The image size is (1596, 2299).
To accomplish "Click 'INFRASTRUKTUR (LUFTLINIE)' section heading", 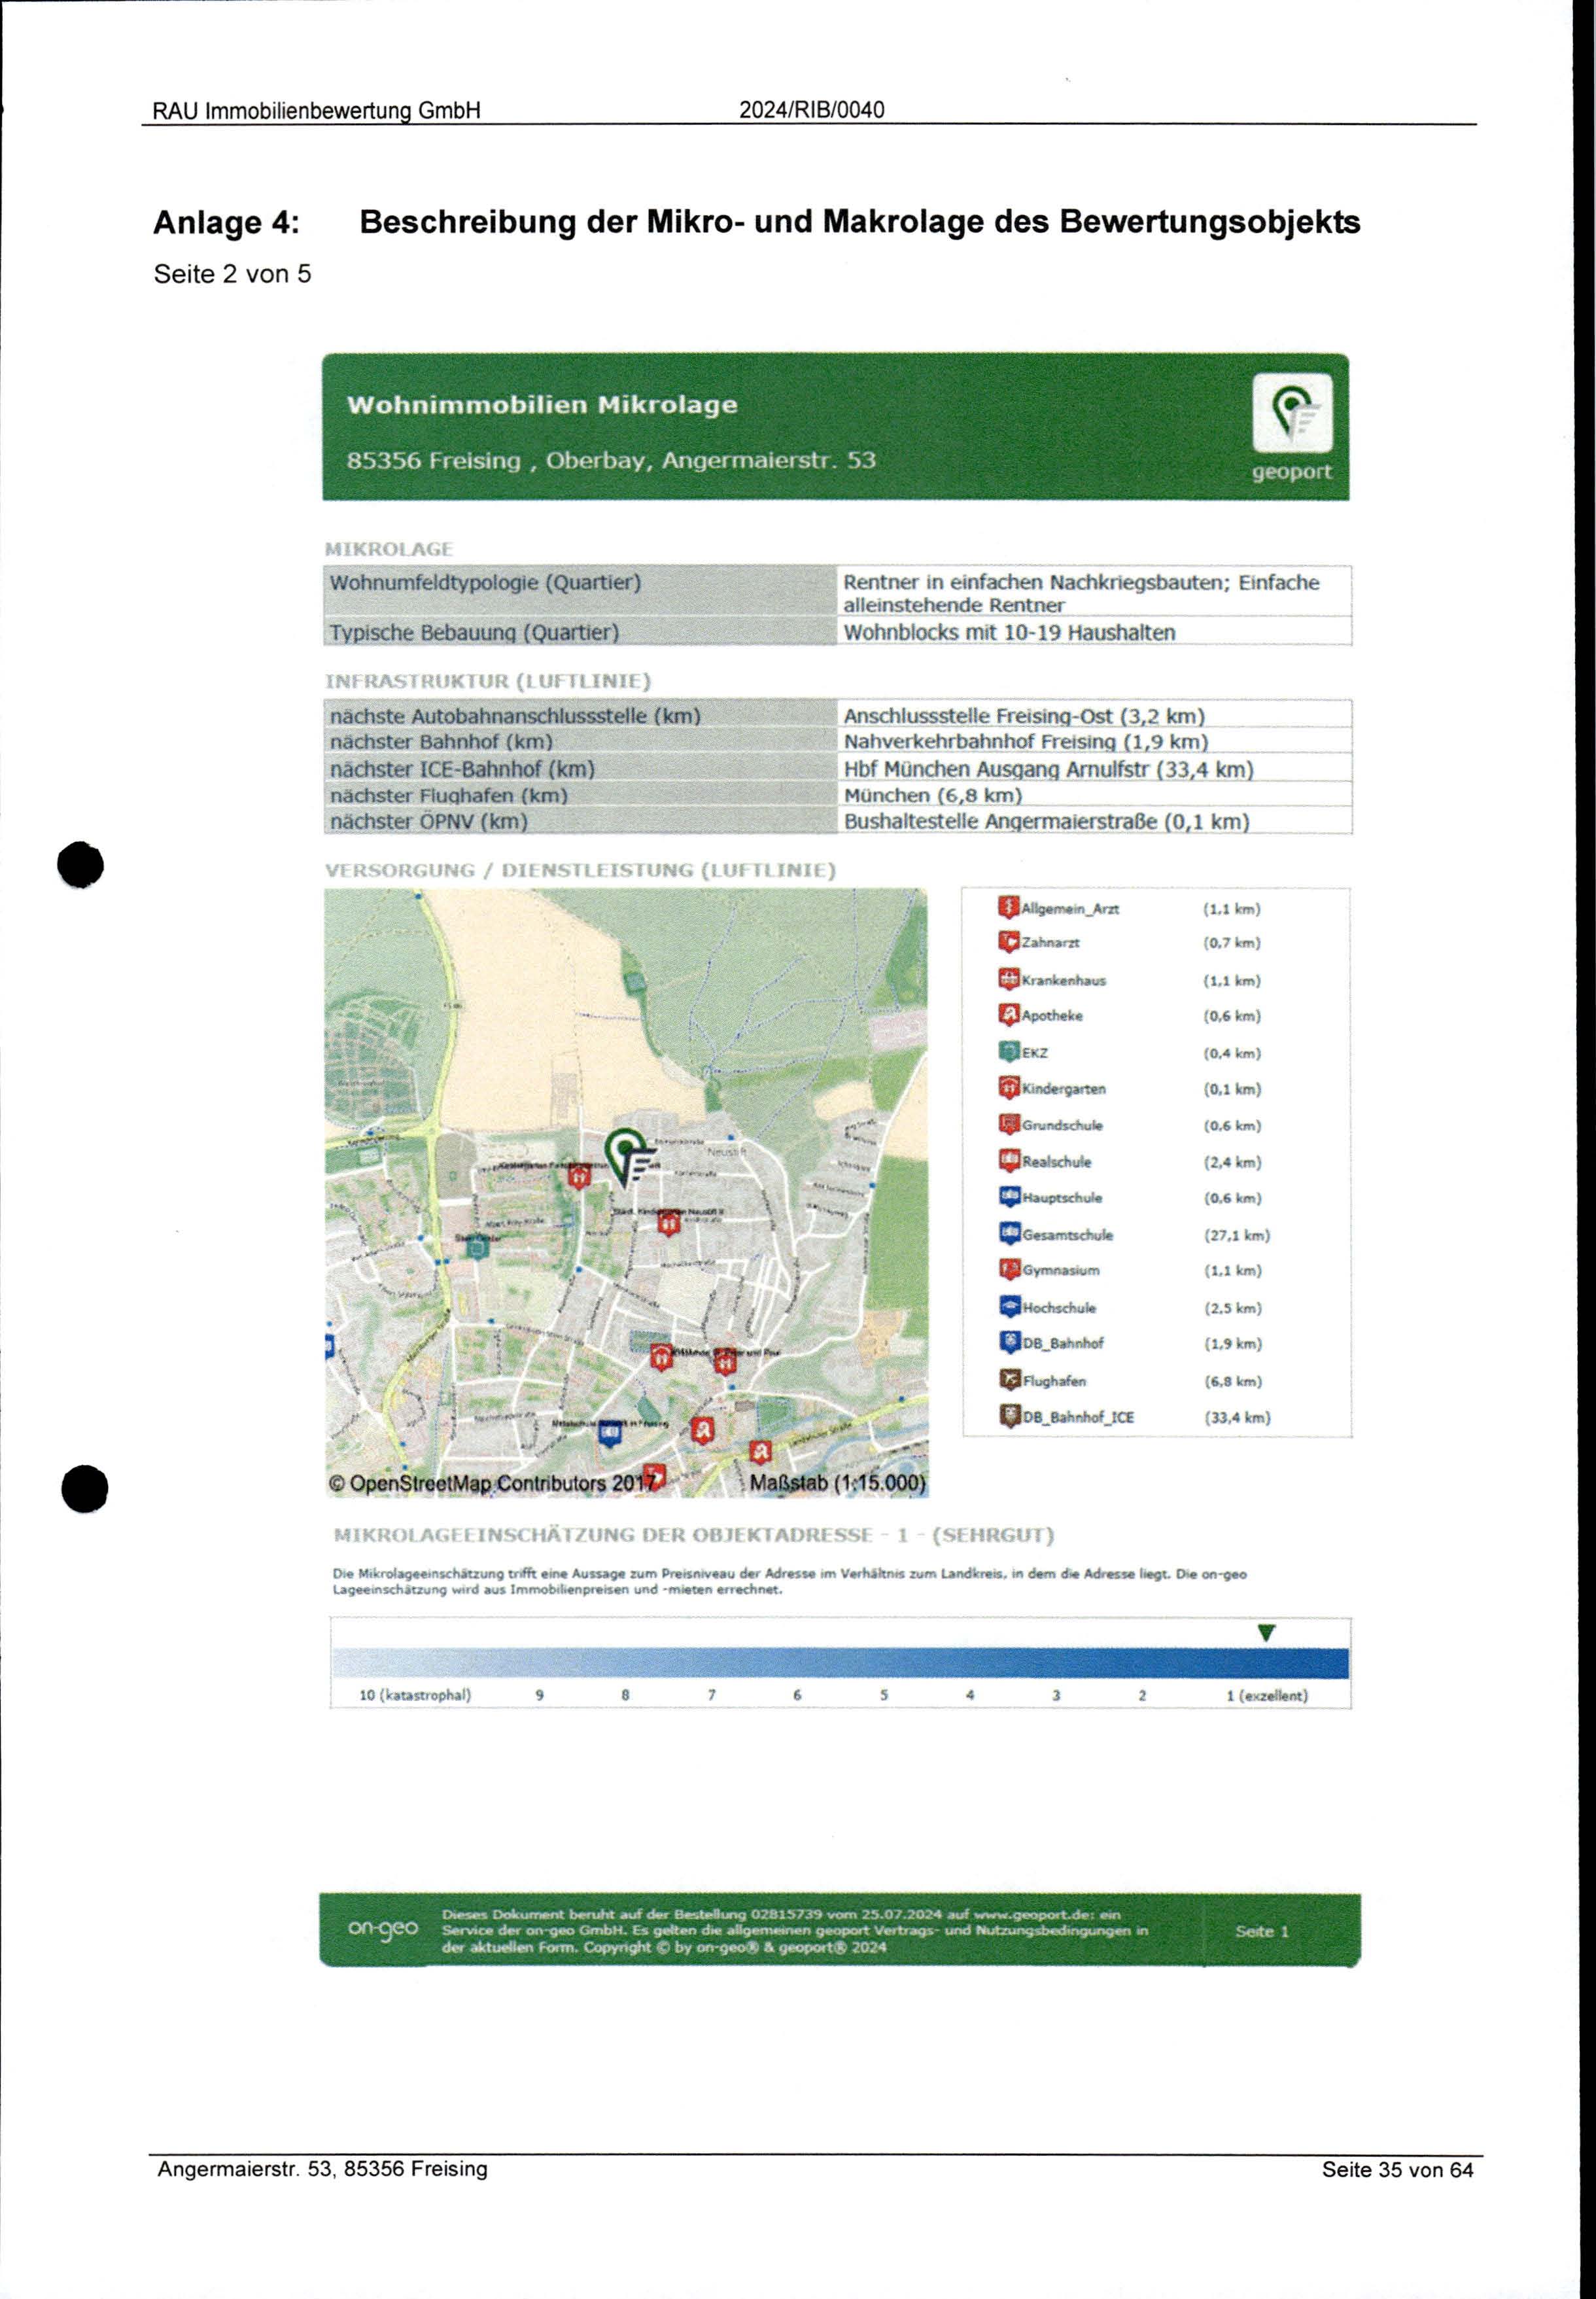I will (x=488, y=681).
